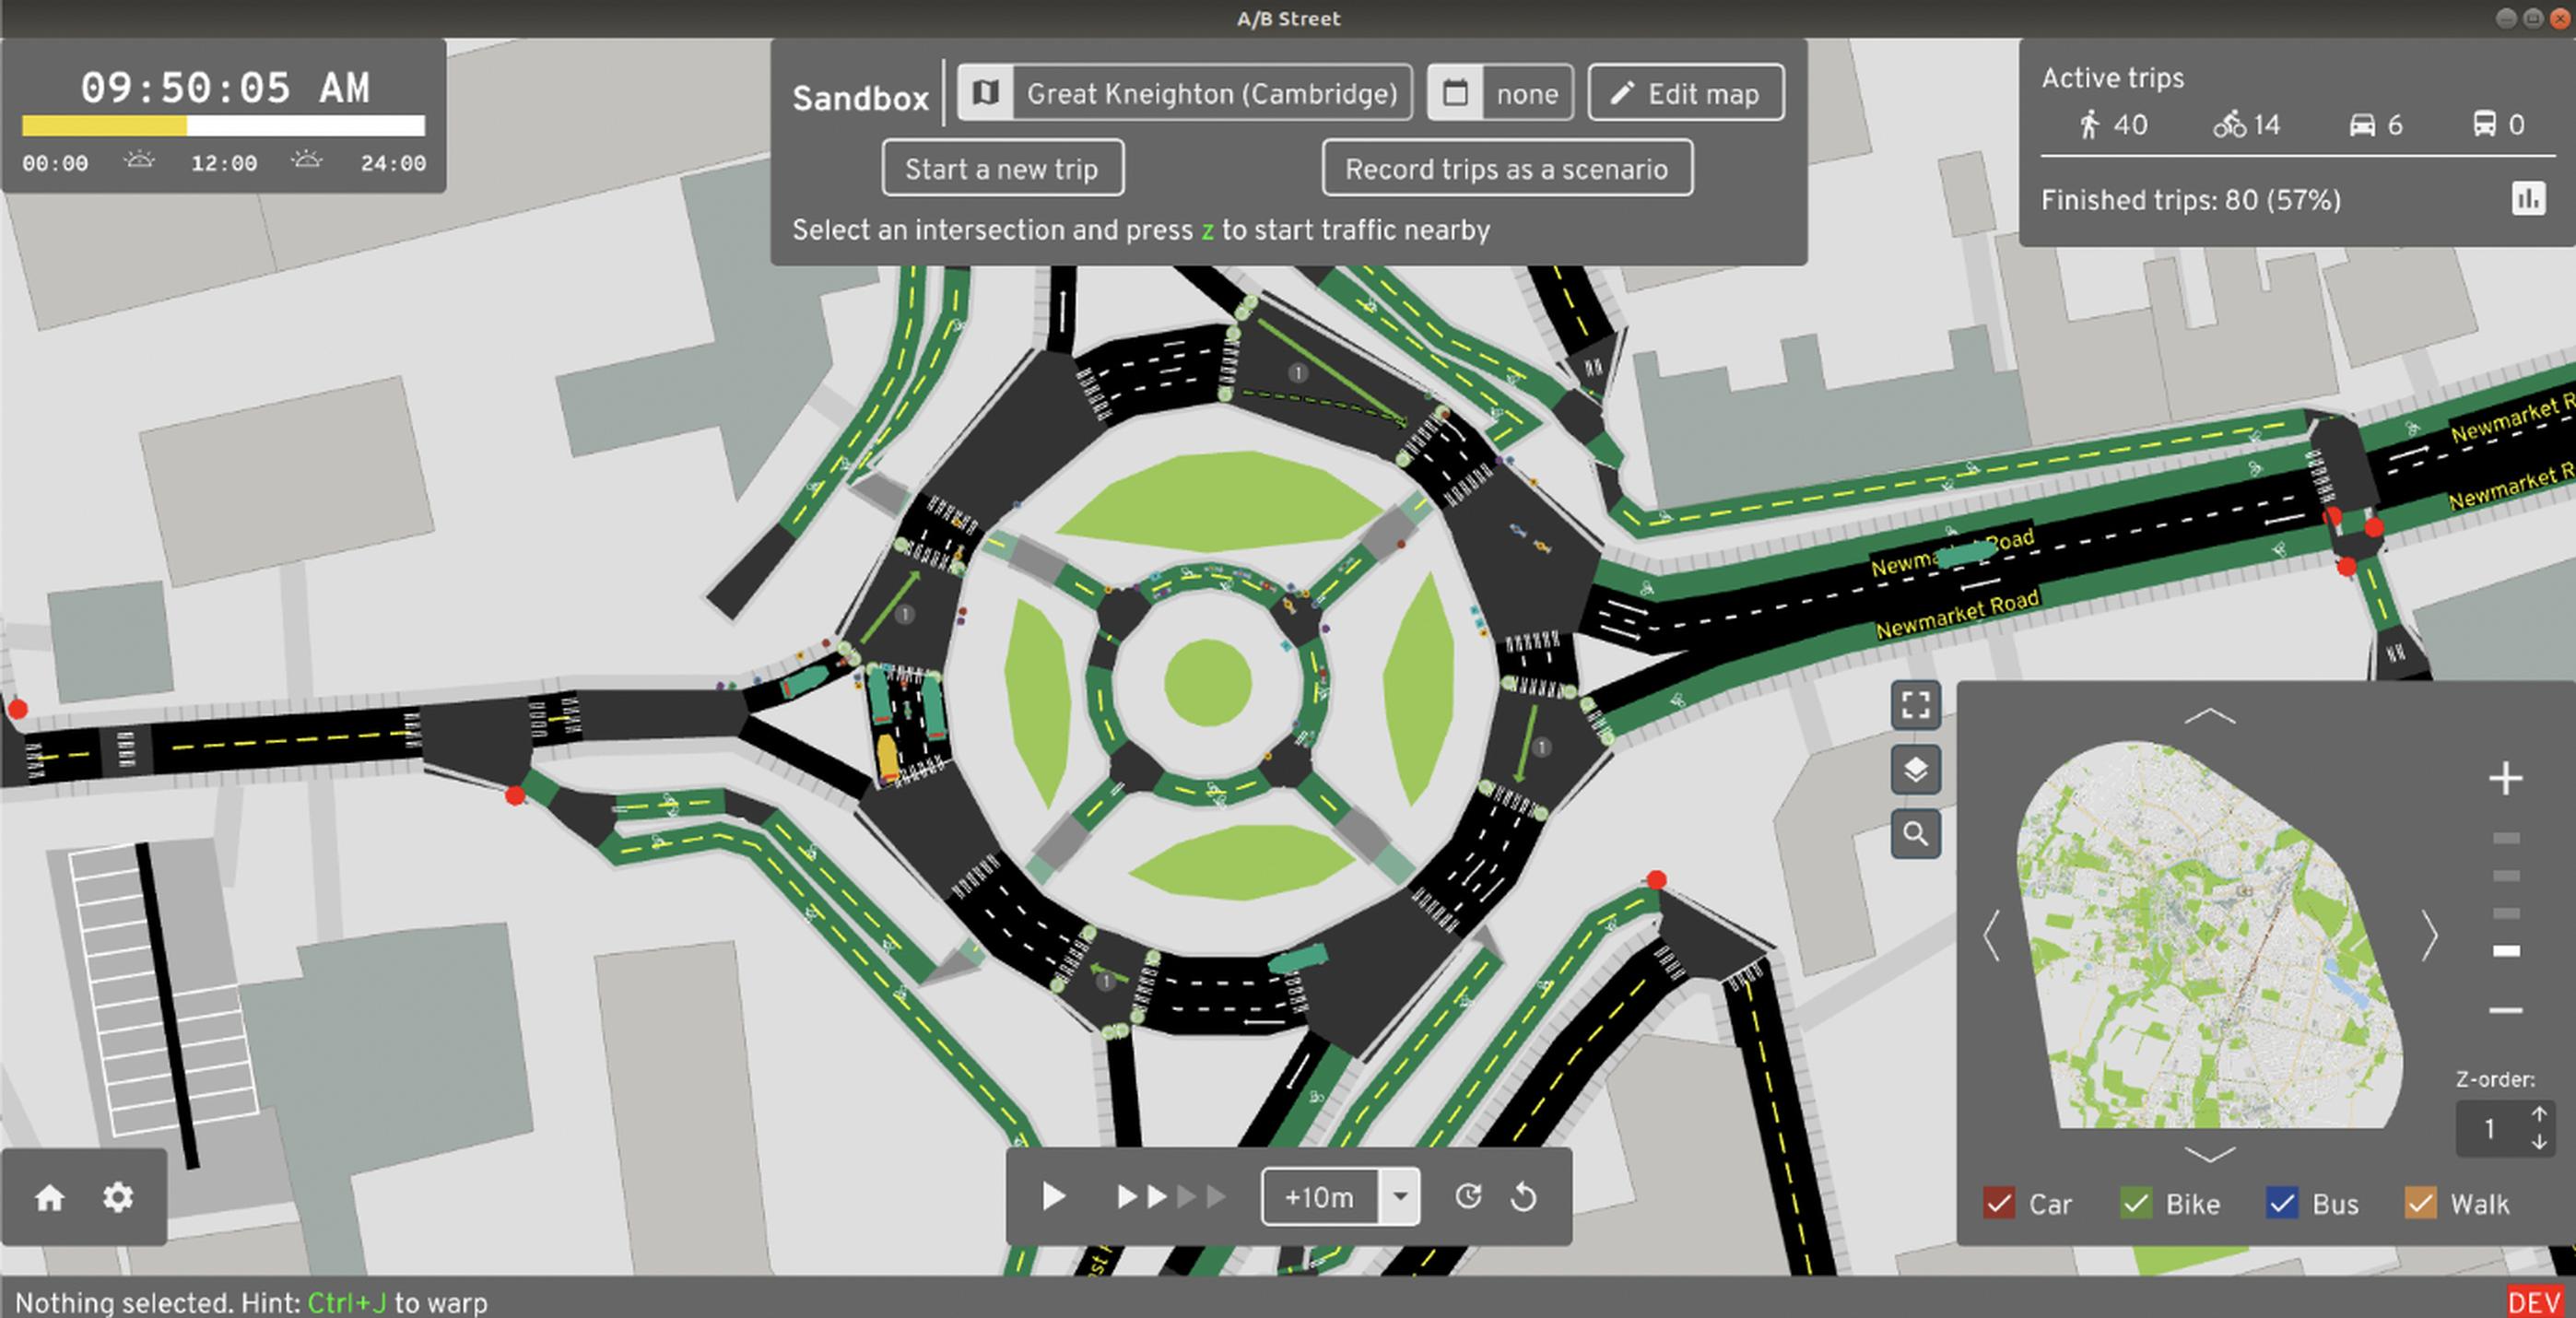Click Record trips as a scenario

tap(1506, 168)
